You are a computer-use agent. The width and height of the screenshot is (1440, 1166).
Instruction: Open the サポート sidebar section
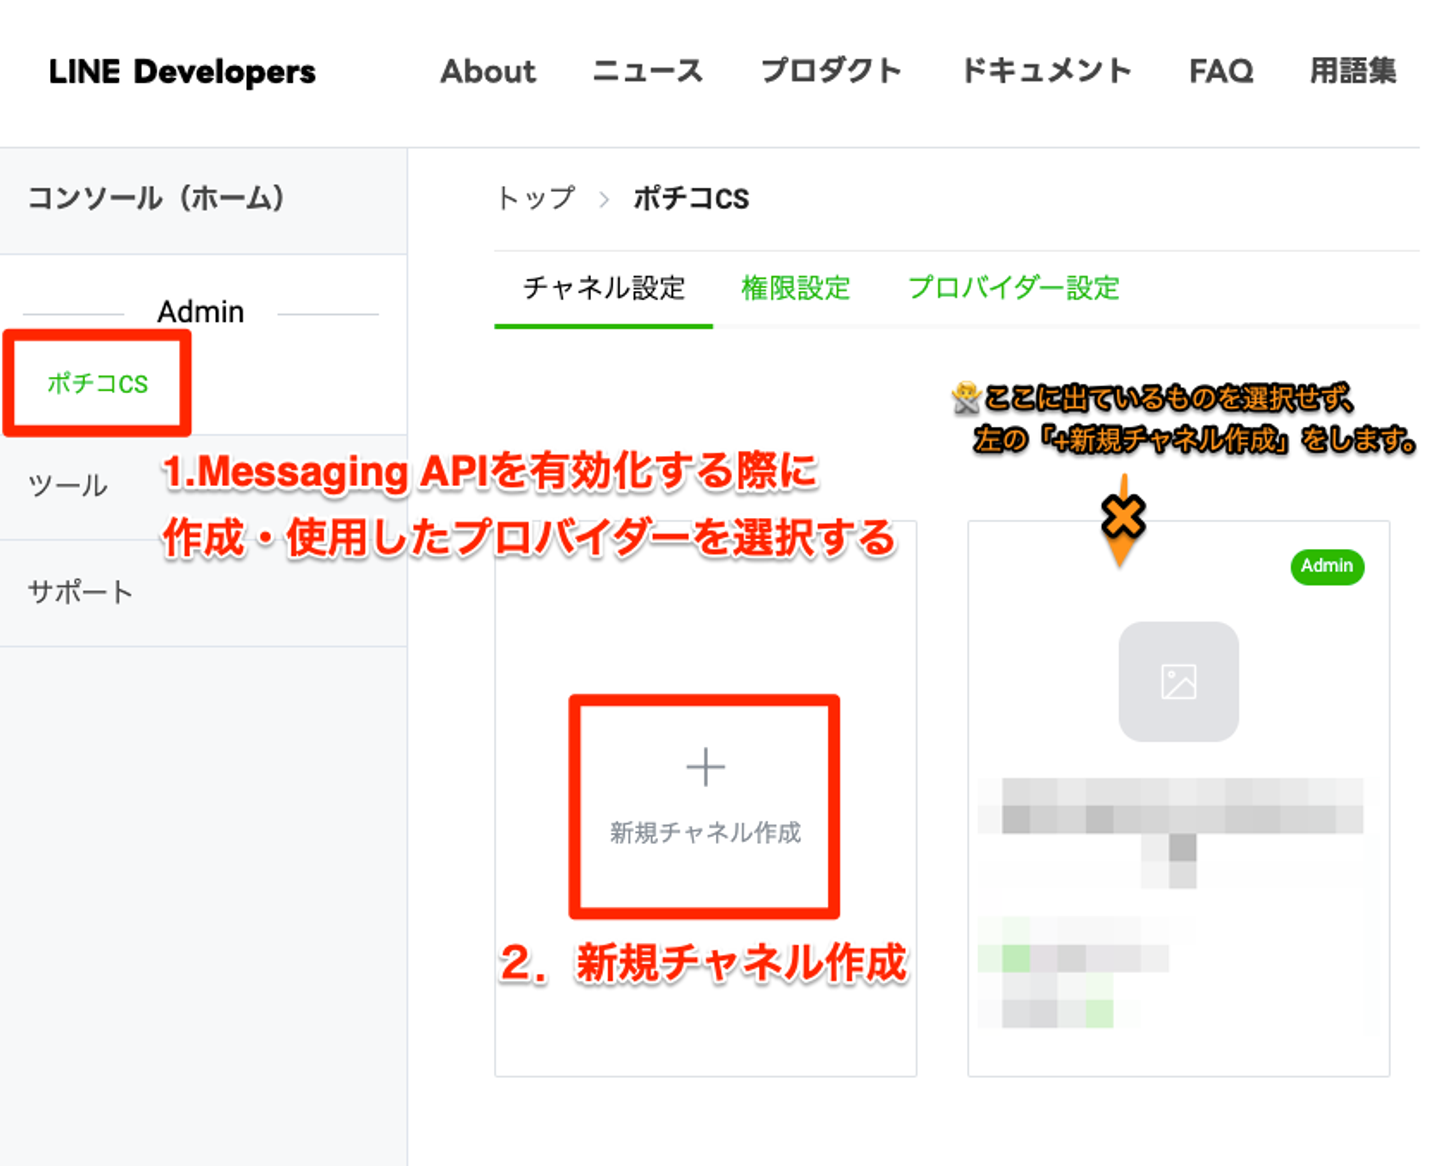point(80,592)
